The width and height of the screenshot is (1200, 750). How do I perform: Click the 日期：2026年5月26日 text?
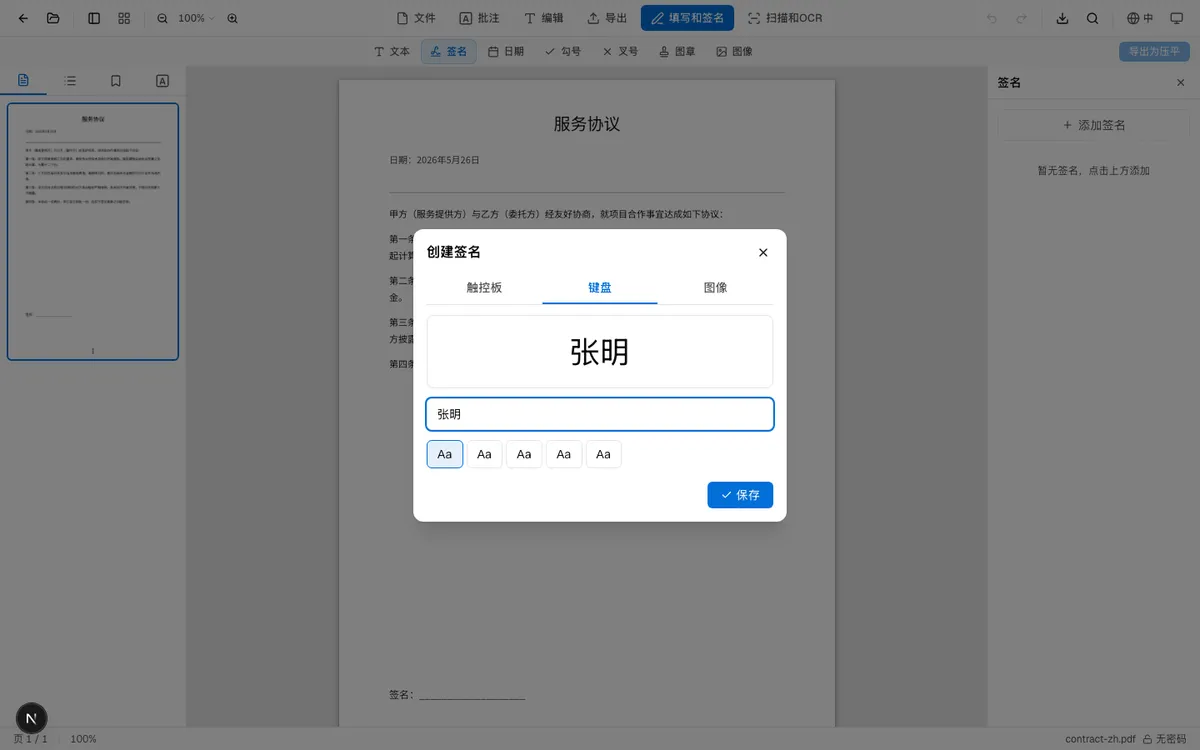[x=434, y=160]
